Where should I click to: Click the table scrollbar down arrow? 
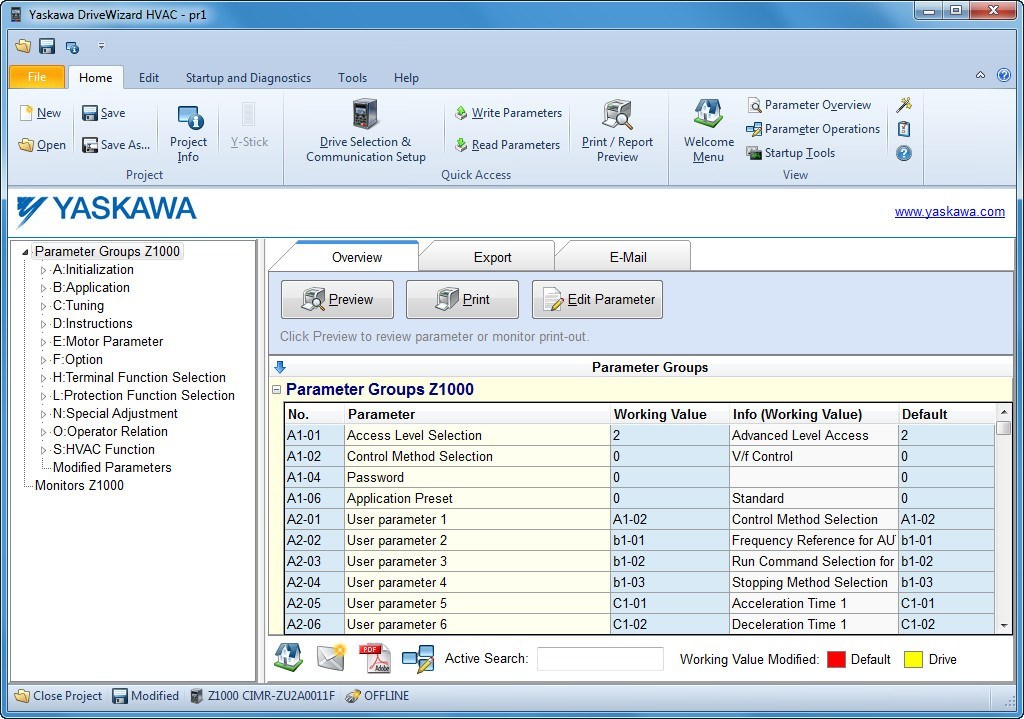tap(1004, 625)
